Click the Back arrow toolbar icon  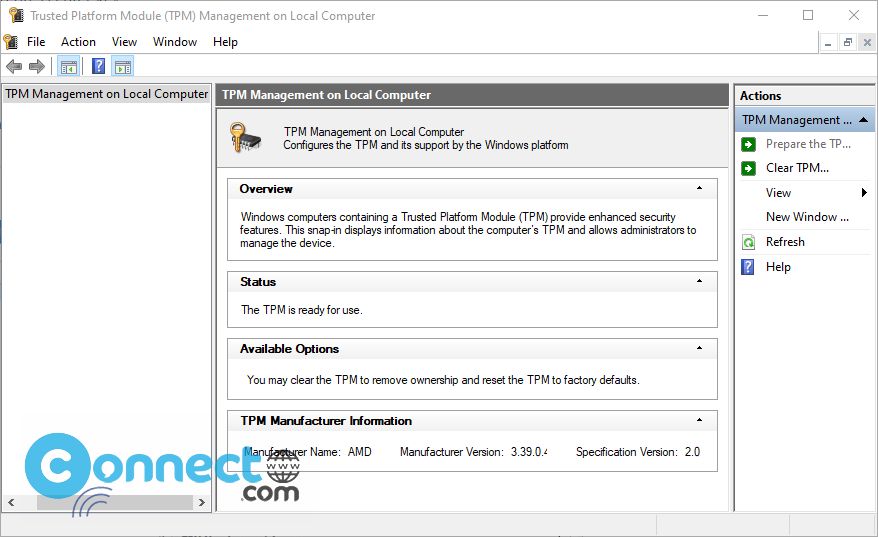(x=13, y=67)
